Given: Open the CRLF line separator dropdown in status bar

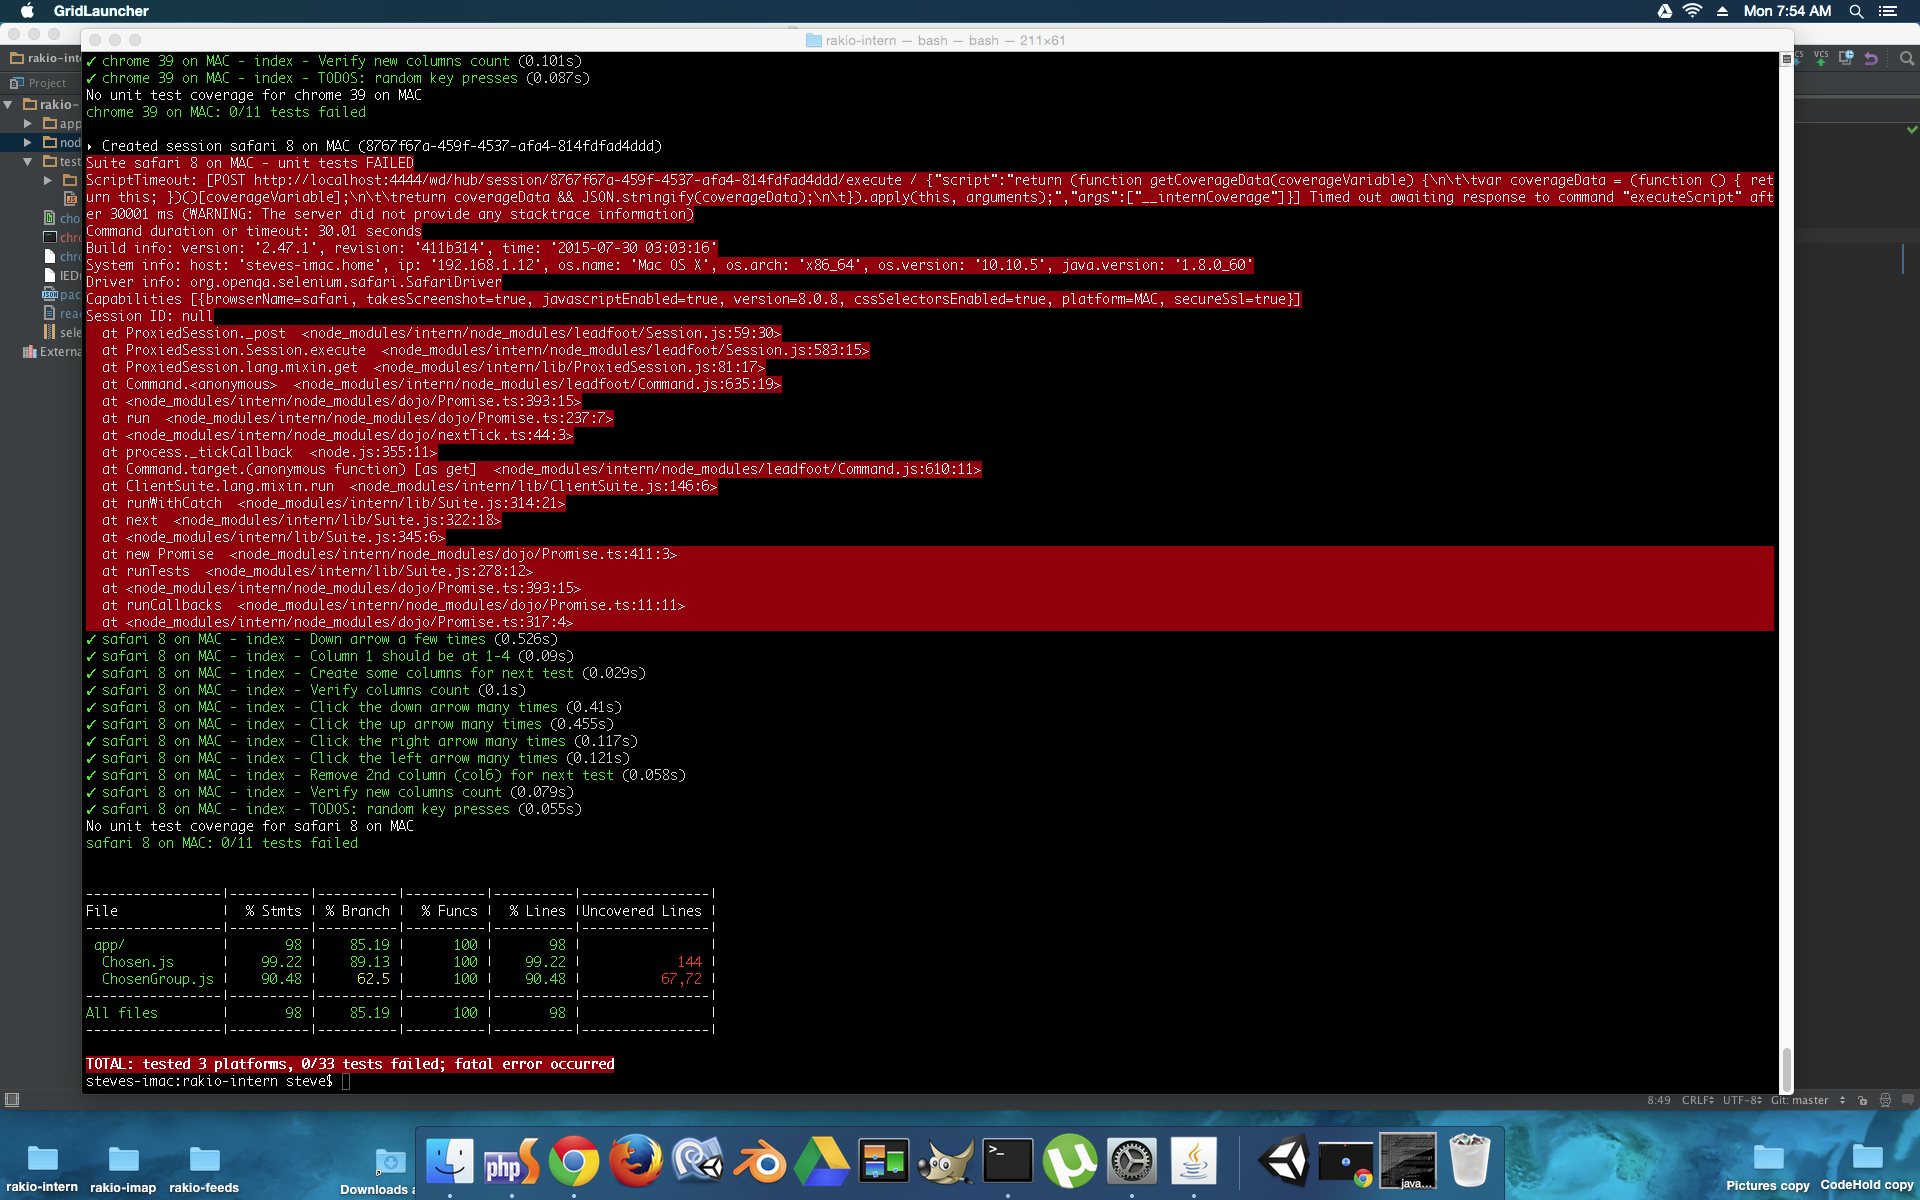Looking at the screenshot, I should pos(1698,1100).
